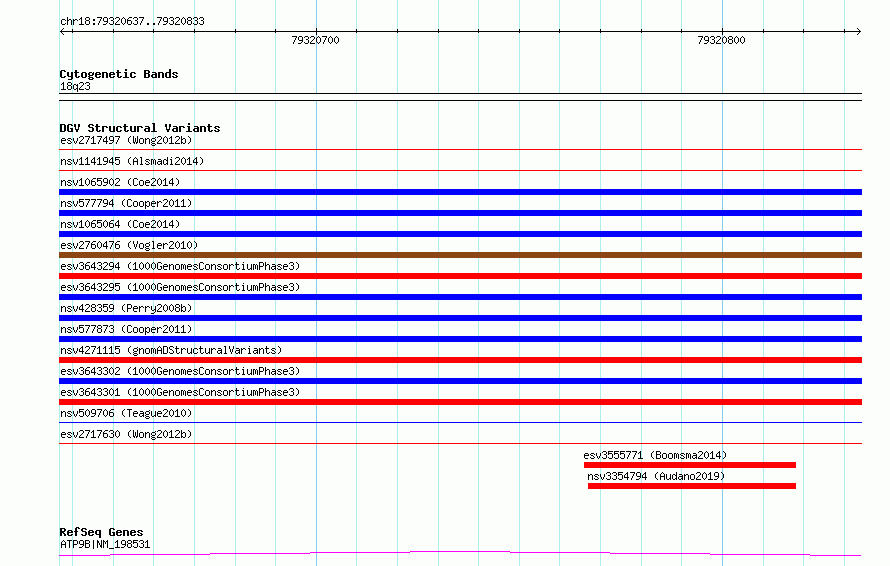The width and height of the screenshot is (890, 566).
Task: Select the red nsv3354794 (Audano2019) bar
Action: (692, 486)
